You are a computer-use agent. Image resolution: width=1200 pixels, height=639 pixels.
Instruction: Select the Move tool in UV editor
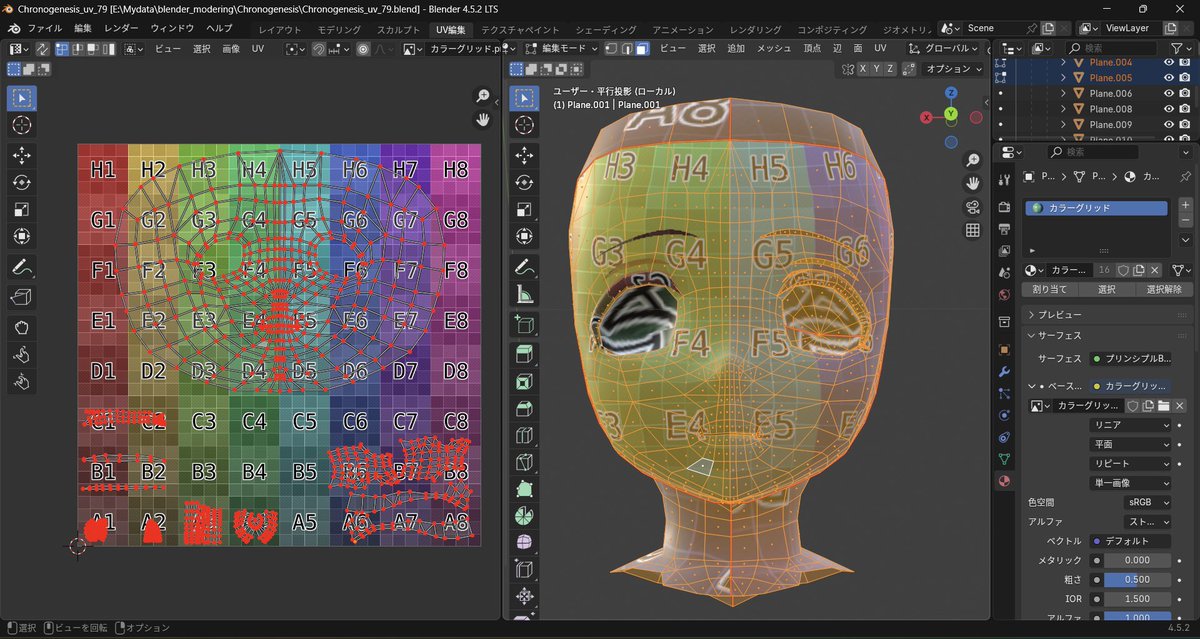22,155
